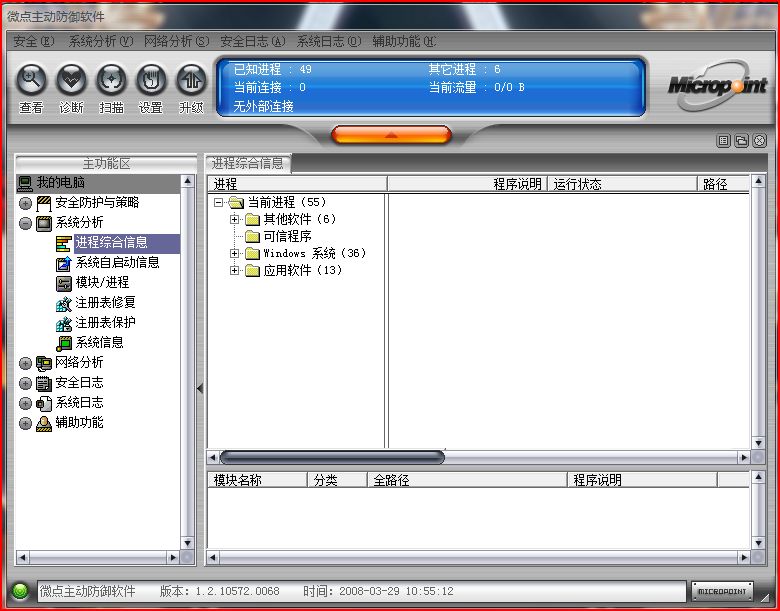780x611 pixels.
Task: Click the 分类 column header
Action: 337,480
